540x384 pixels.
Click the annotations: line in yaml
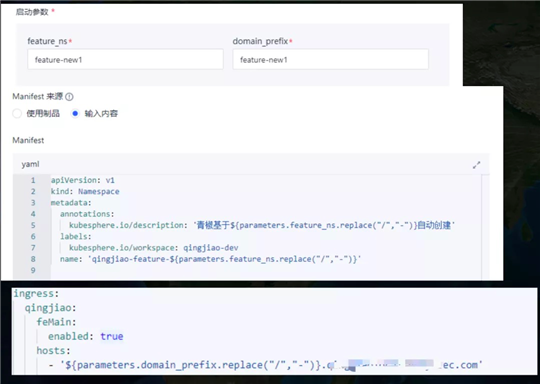pos(87,214)
